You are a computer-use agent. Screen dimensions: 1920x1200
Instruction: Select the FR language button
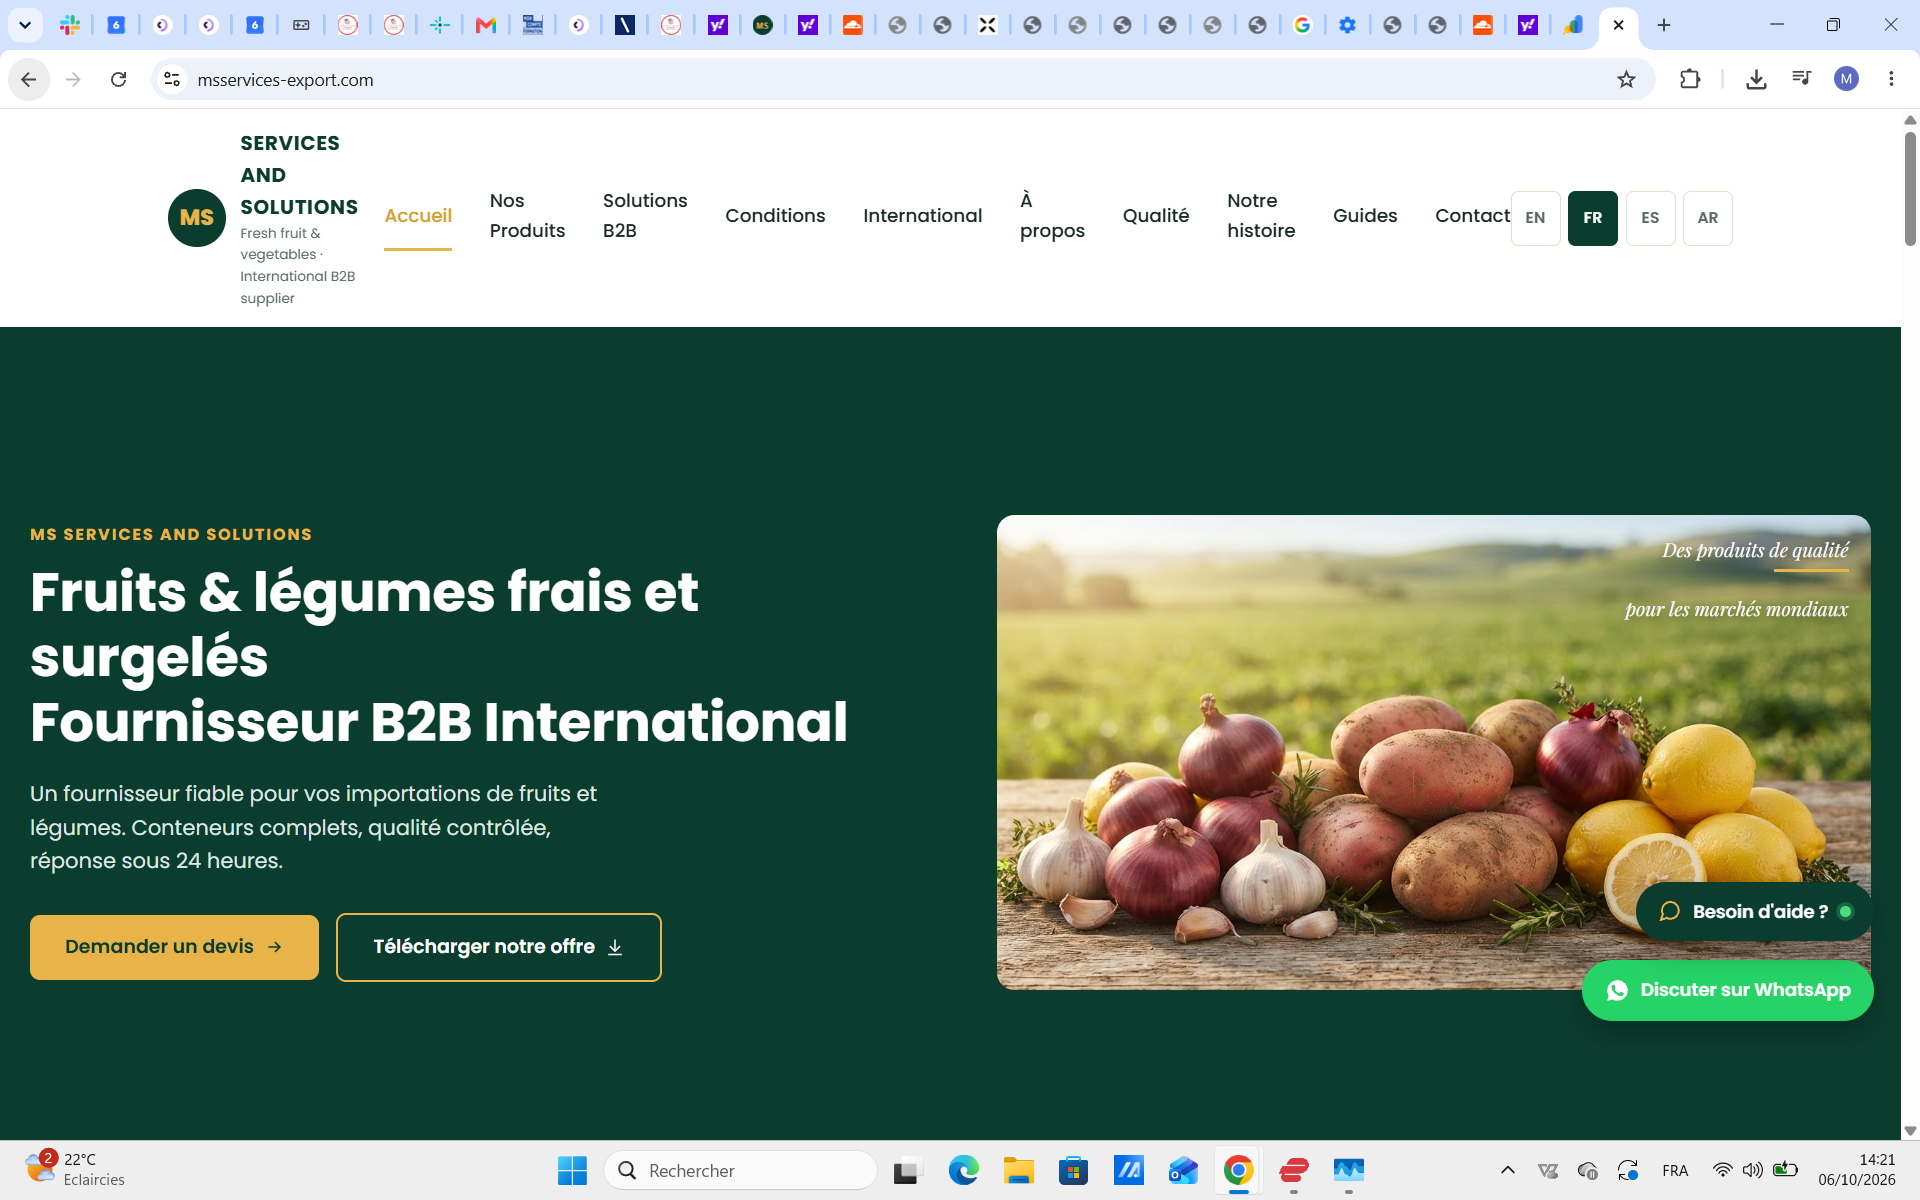tap(1592, 218)
